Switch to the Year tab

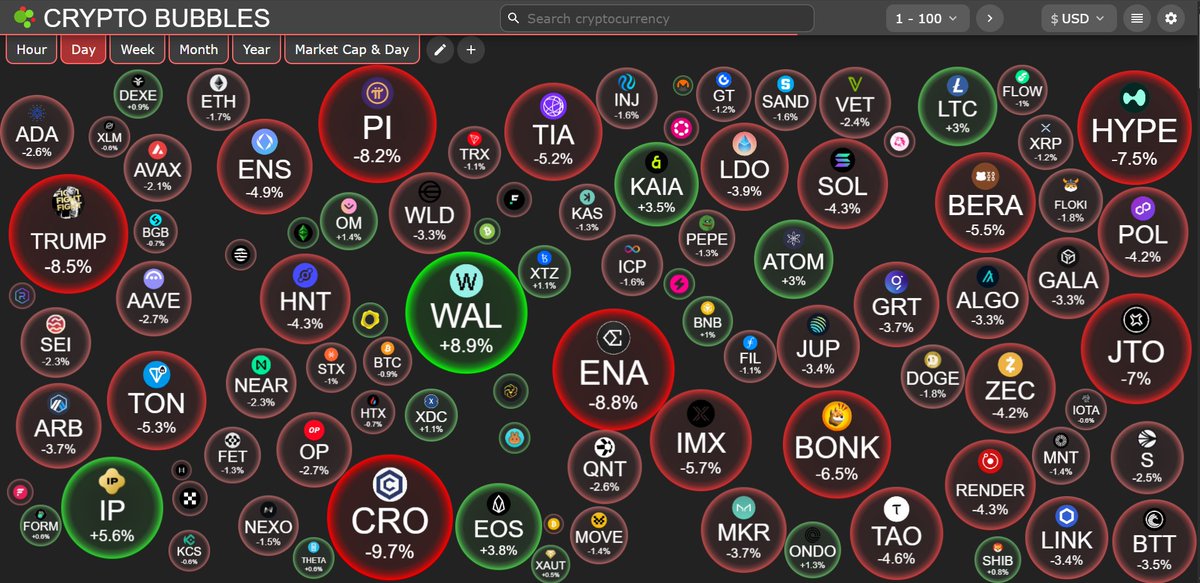tap(256, 49)
